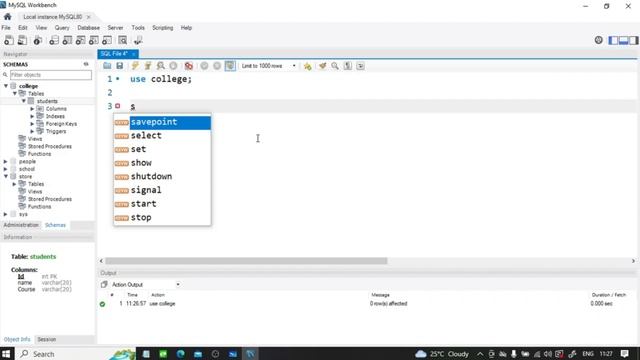This screenshot has width=640, height=360.
Task: Switch to the Session tab
Action: click(47, 339)
